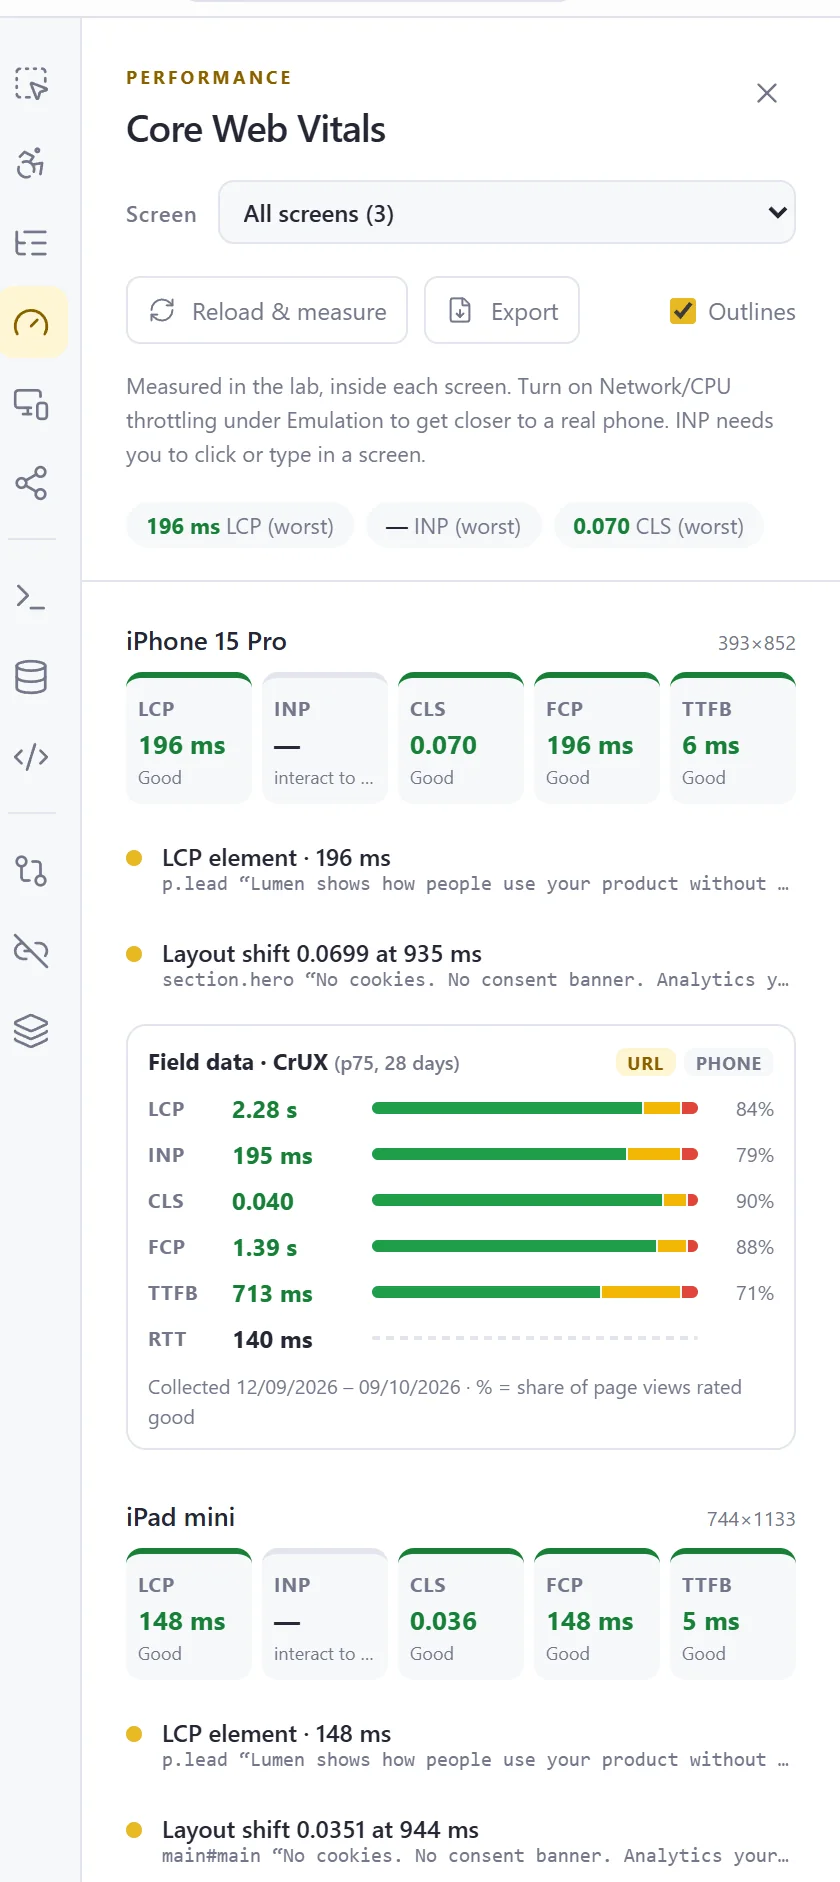Image resolution: width=840 pixels, height=1882 pixels.
Task: Open the share nodes icon
Action: click(x=31, y=483)
